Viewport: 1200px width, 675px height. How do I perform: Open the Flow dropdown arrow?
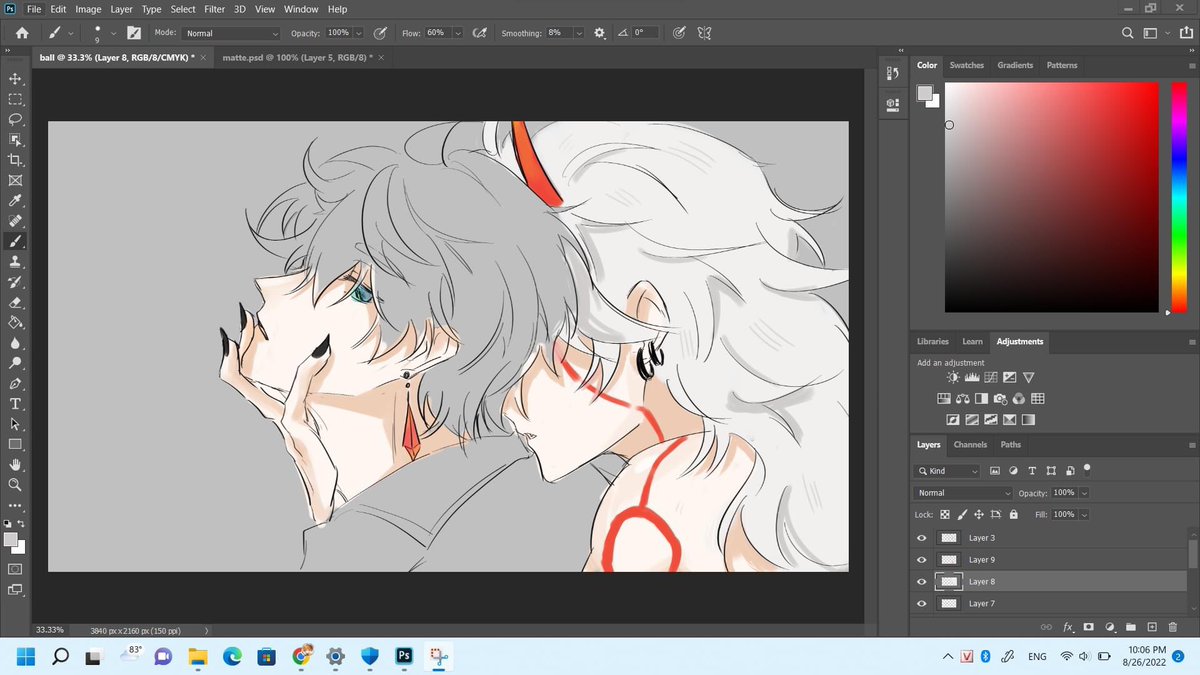[458, 33]
